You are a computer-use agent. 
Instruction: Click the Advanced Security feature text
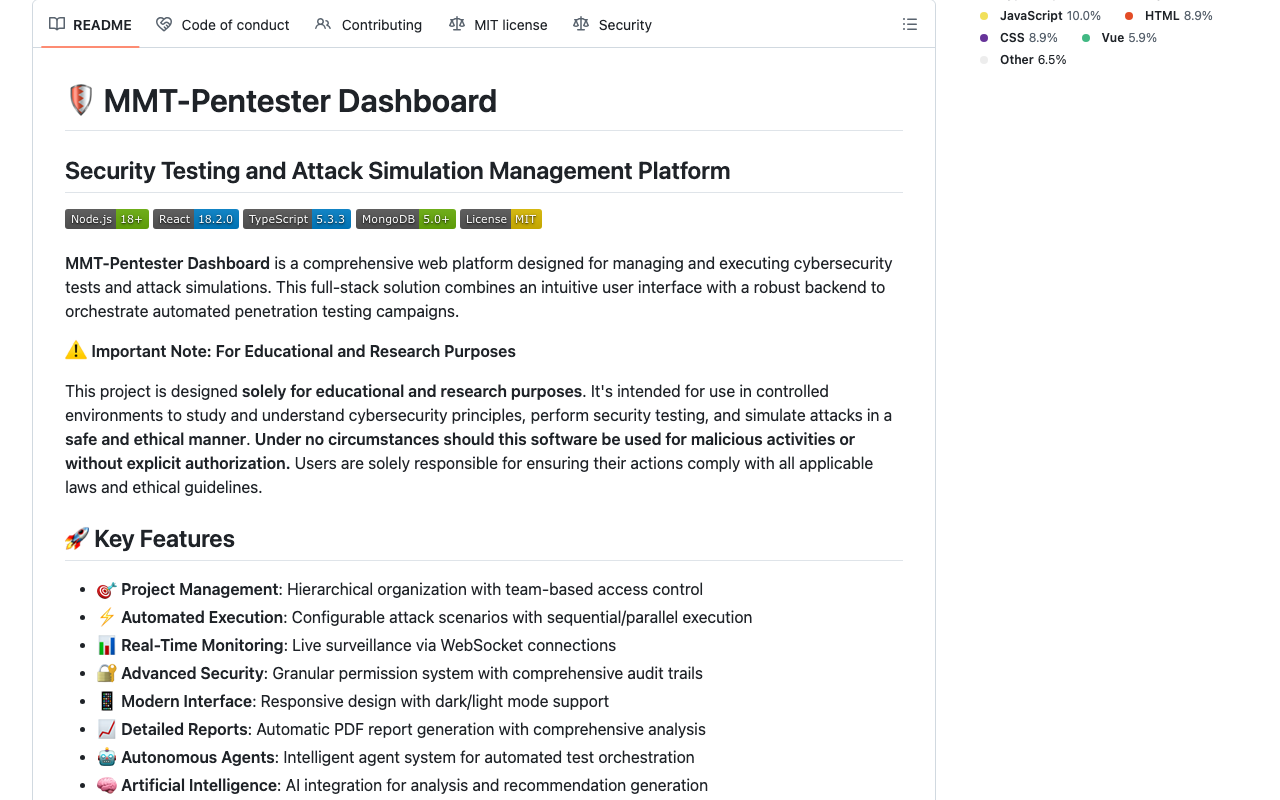tap(412, 674)
